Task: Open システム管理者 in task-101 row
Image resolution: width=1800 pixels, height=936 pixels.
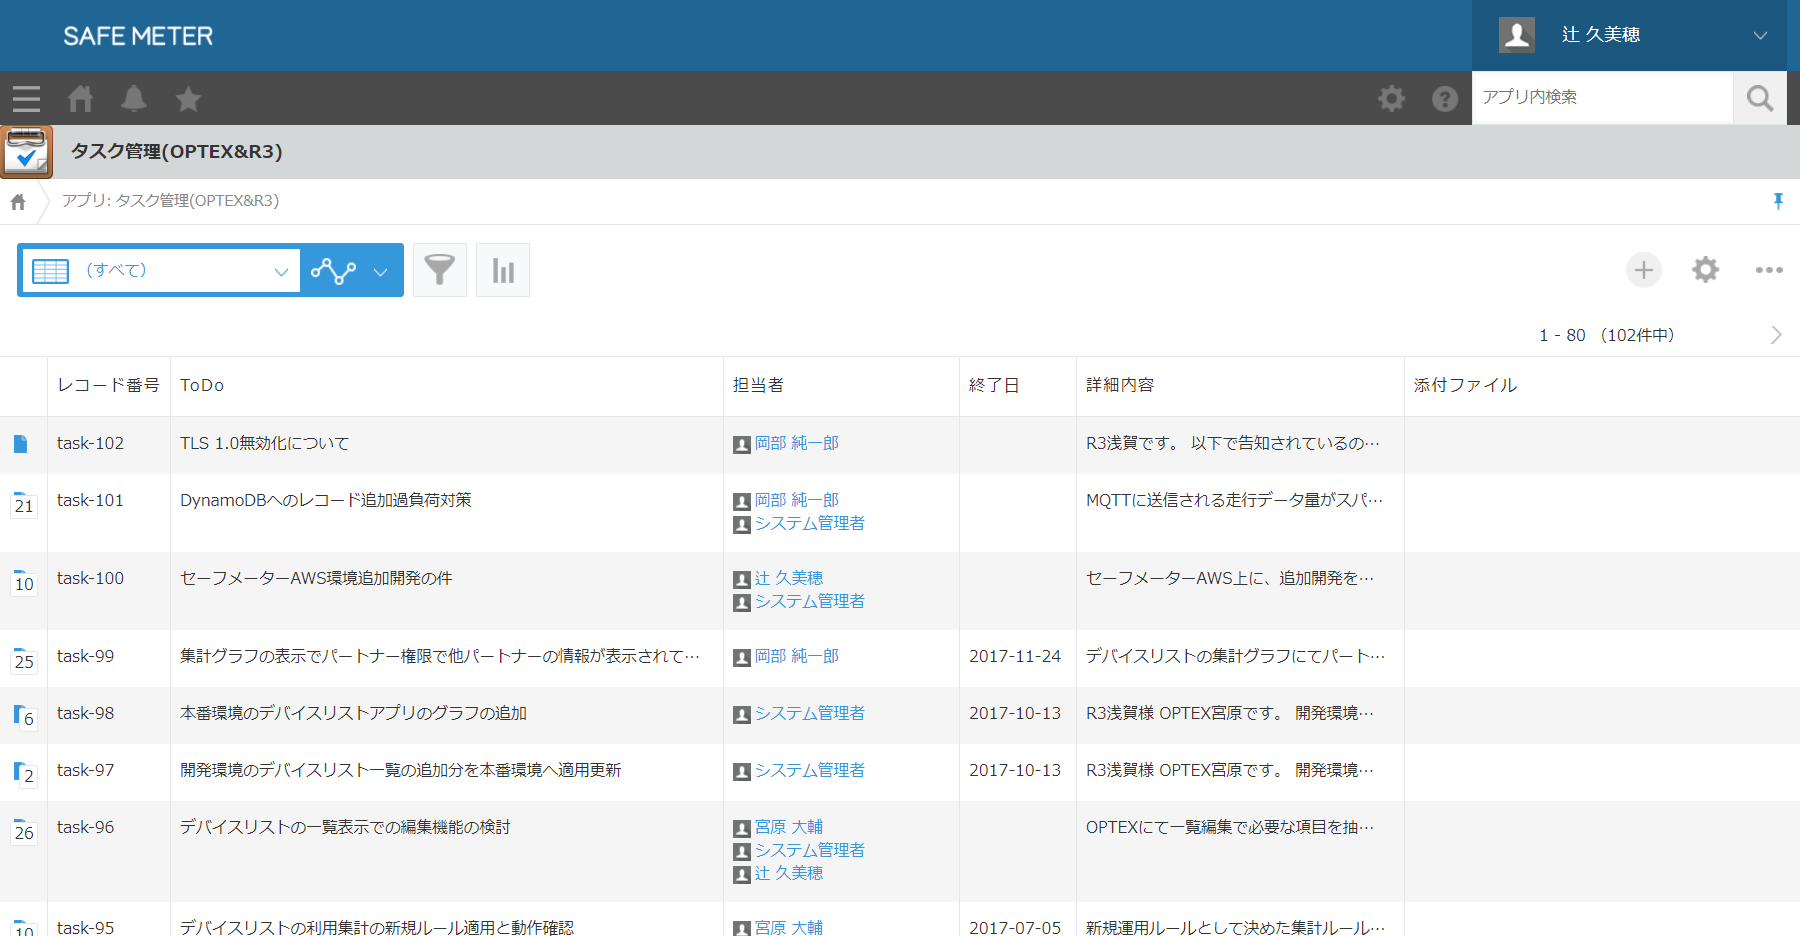Action: [810, 523]
